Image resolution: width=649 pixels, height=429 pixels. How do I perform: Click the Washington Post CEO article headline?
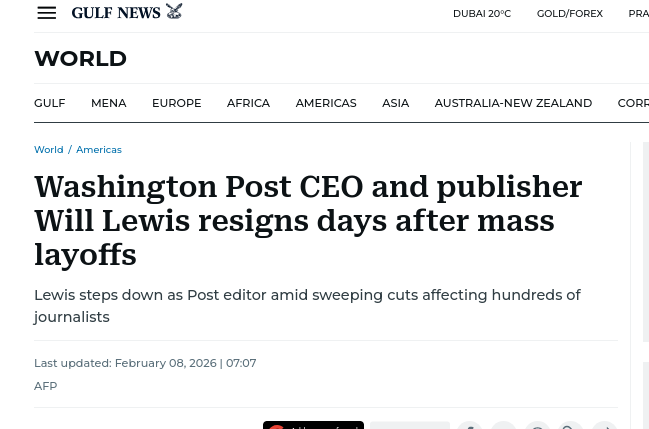pos(308,220)
